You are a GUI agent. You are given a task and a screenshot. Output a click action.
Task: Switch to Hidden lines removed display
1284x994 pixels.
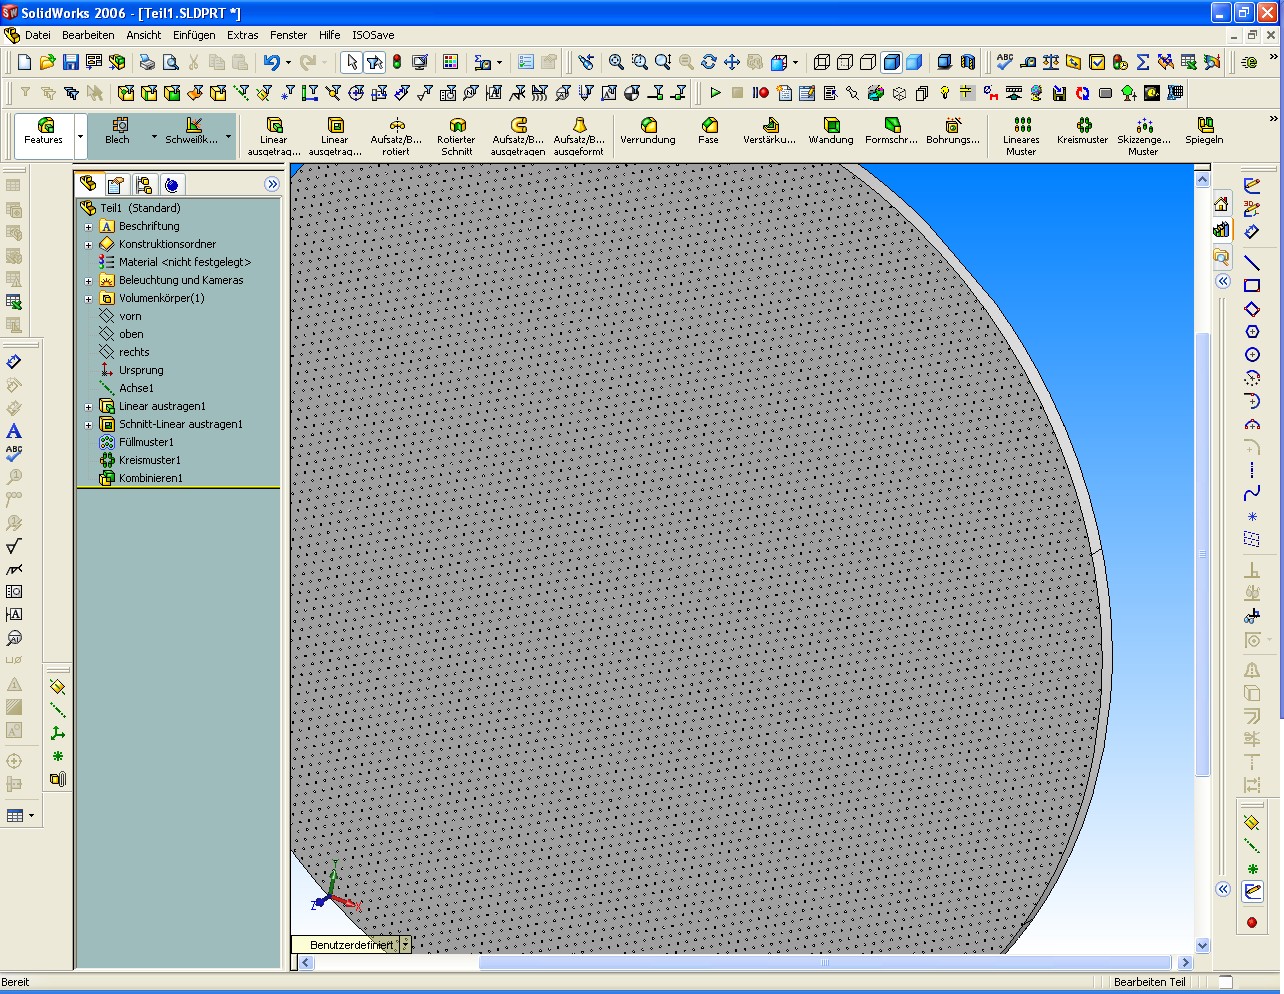(868, 62)
